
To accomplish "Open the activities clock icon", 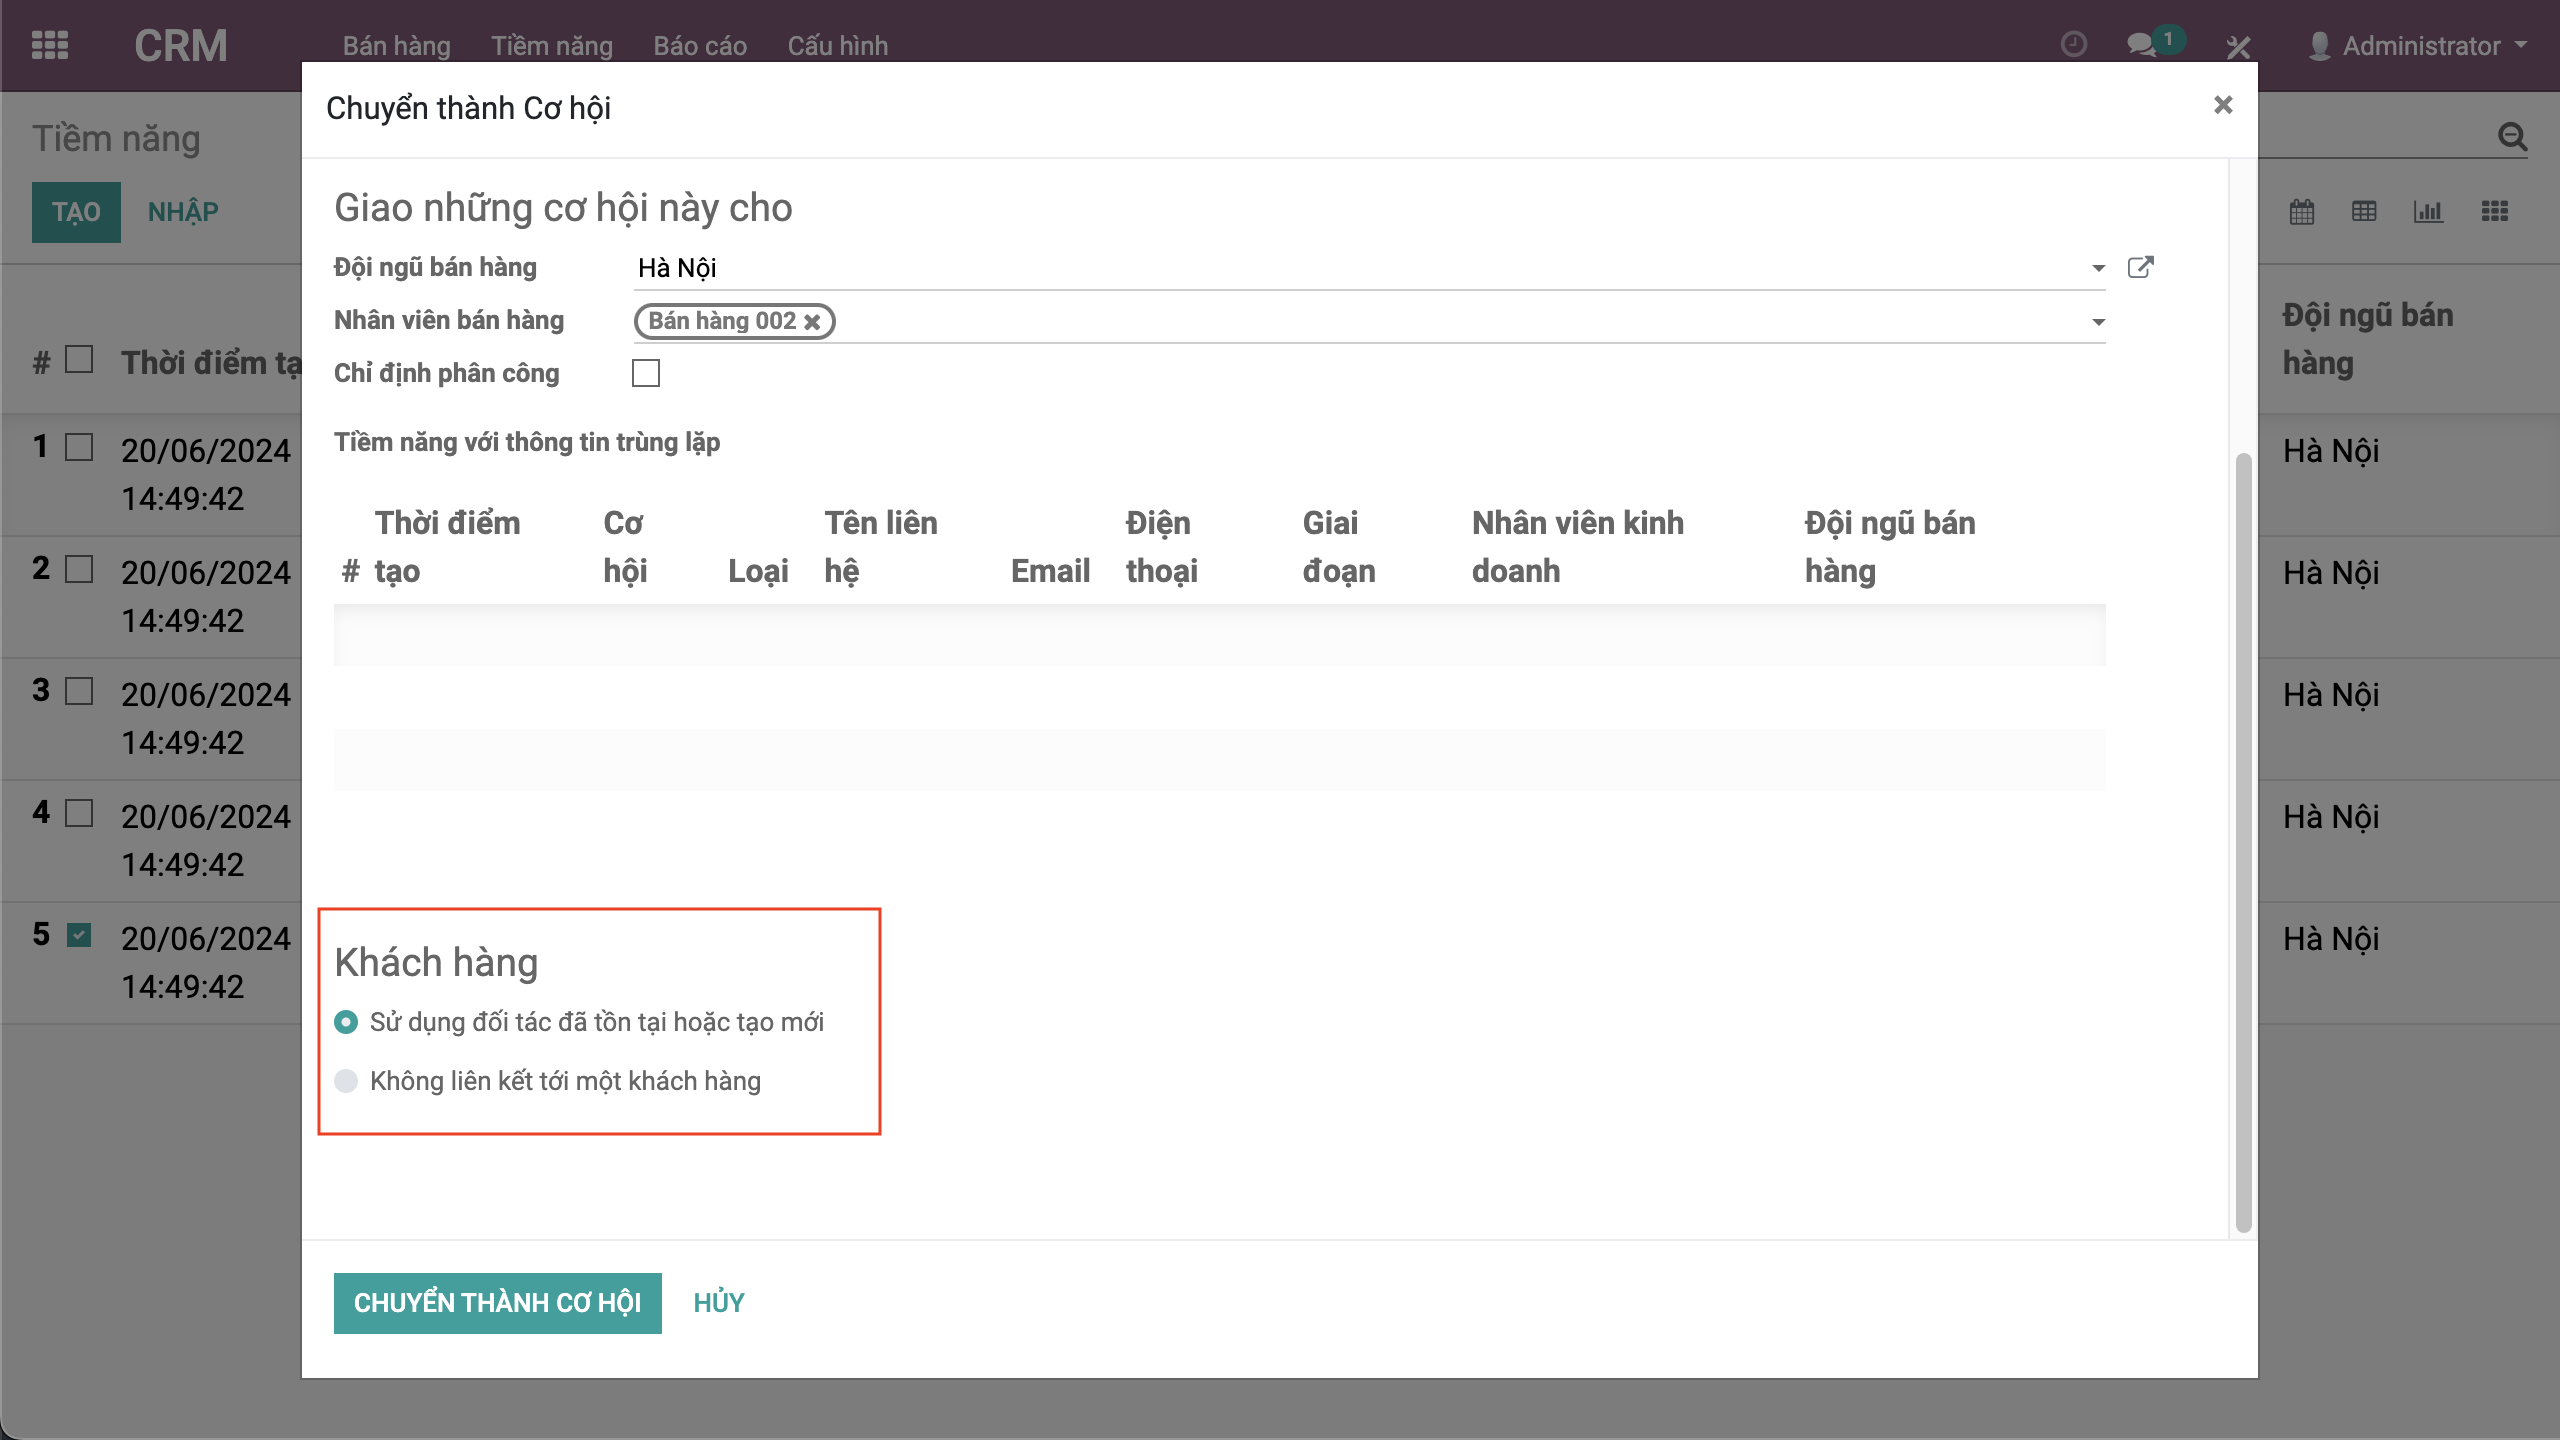I will pyautogui.click(x=2074, y=45).
